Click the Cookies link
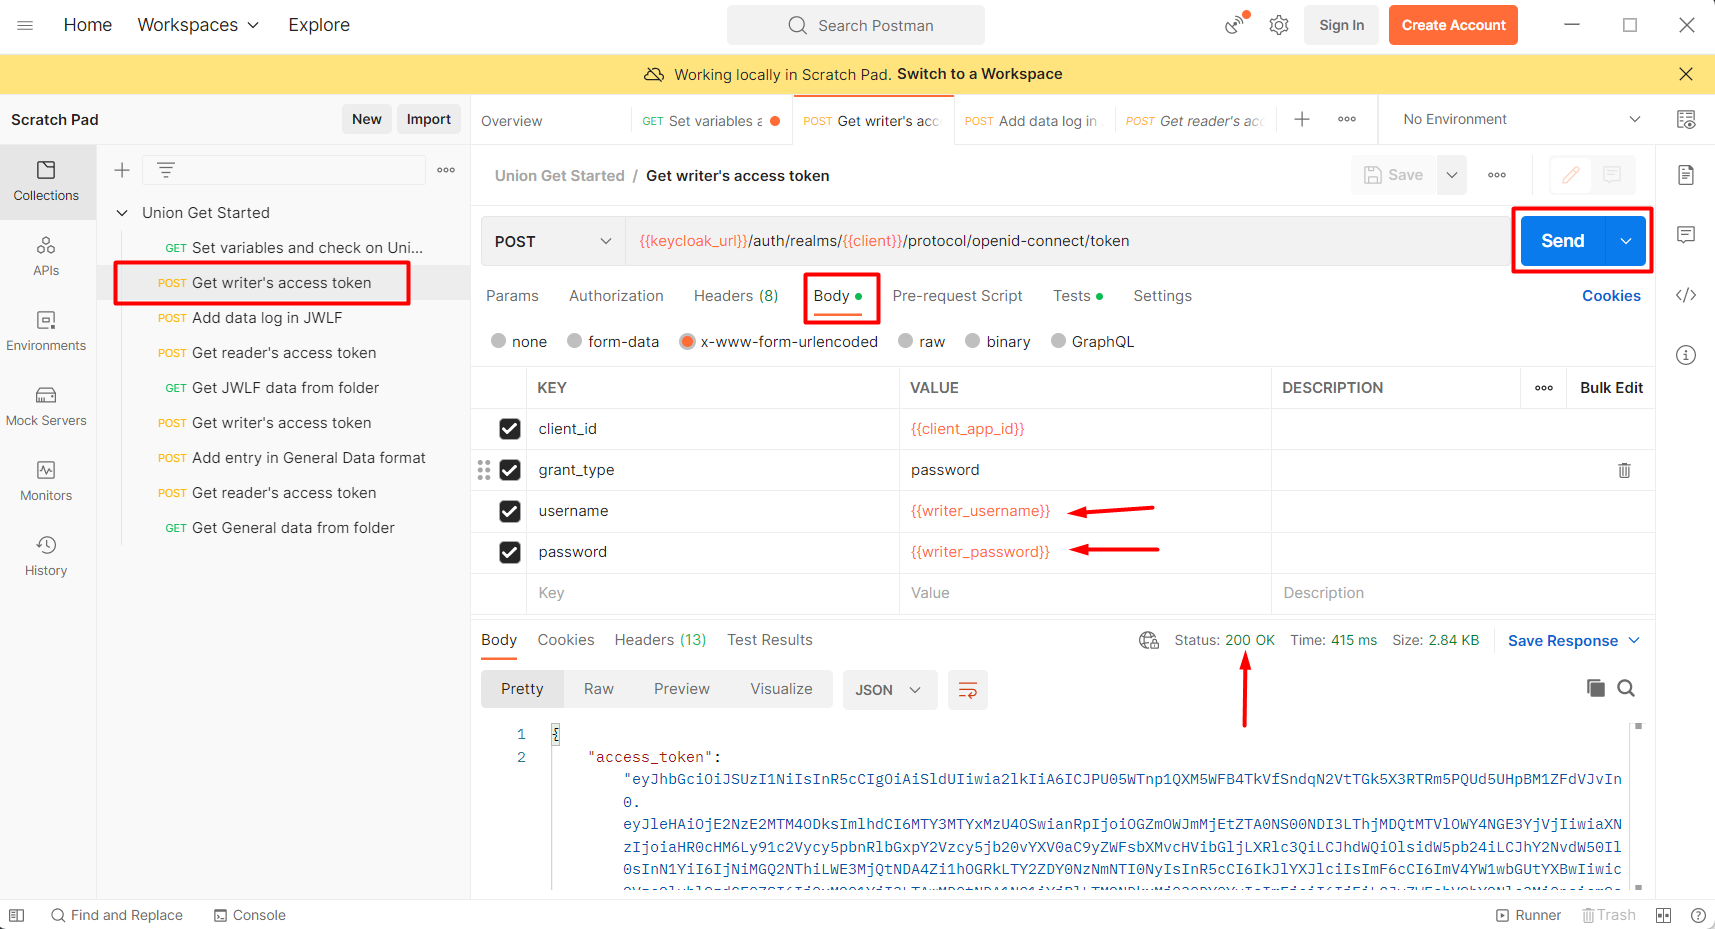Screen dimensions: 1715x929 pos(1610,296)
